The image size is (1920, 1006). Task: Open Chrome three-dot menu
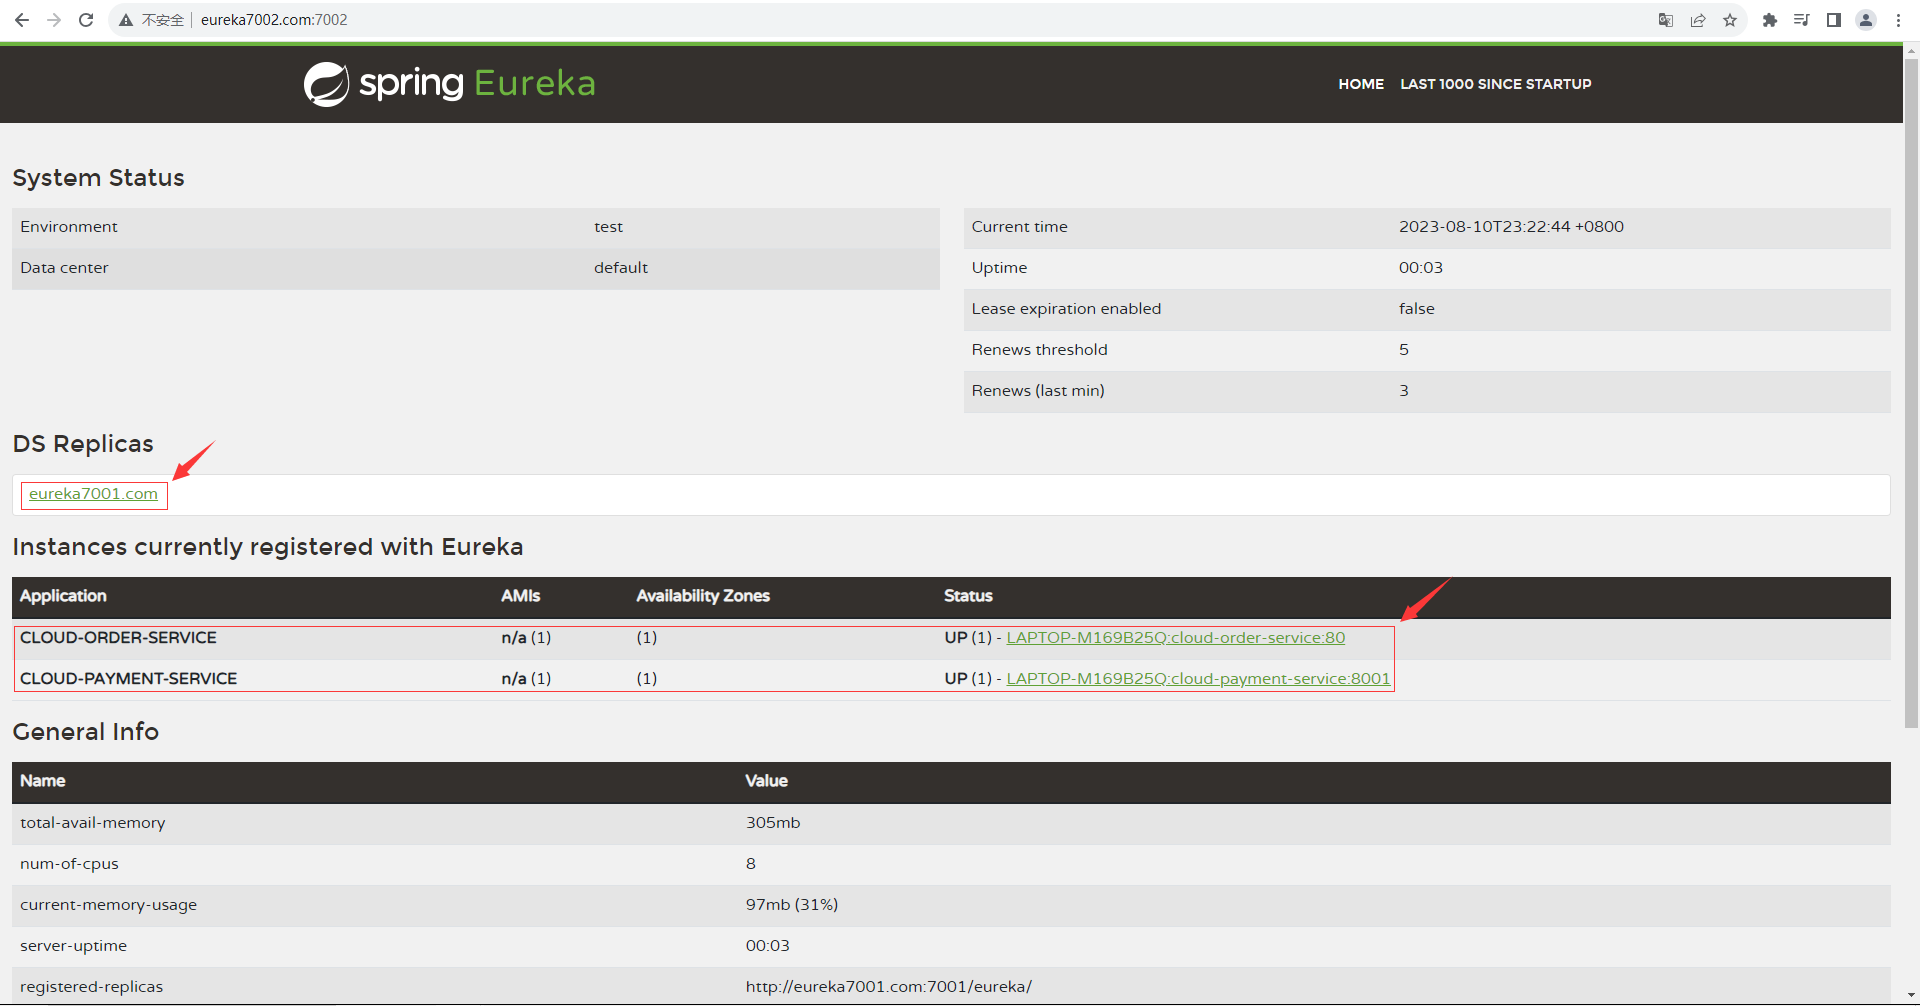(1898, 20)
